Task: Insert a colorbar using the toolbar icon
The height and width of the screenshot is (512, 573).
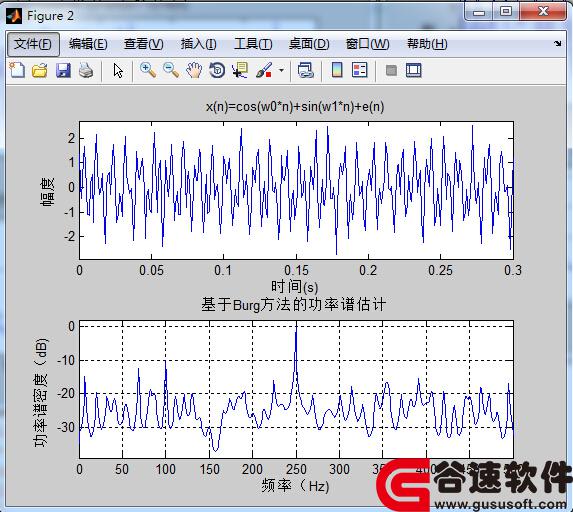Action: [337, 70]
